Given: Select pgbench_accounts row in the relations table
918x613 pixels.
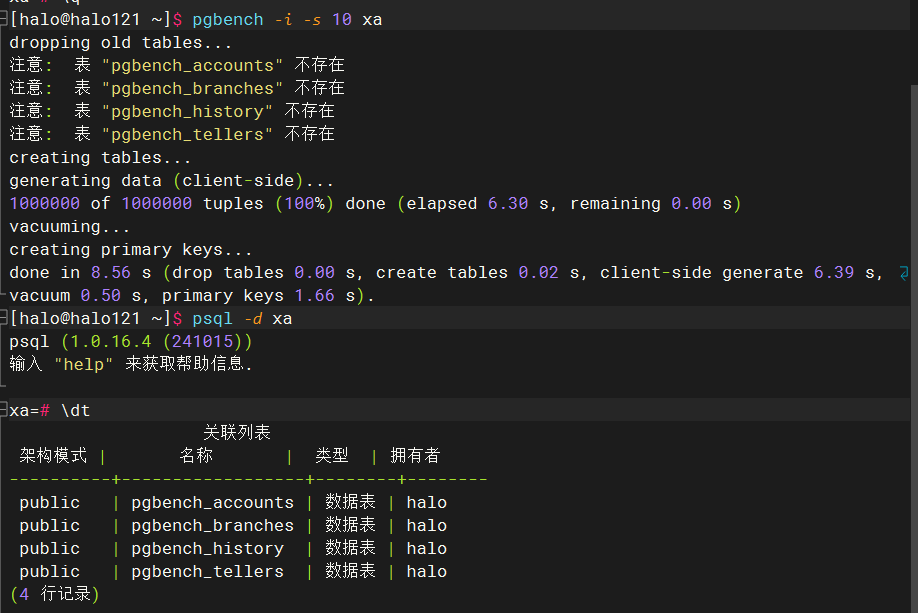Looking at the screenshot, I should click(x=212, y=503).
